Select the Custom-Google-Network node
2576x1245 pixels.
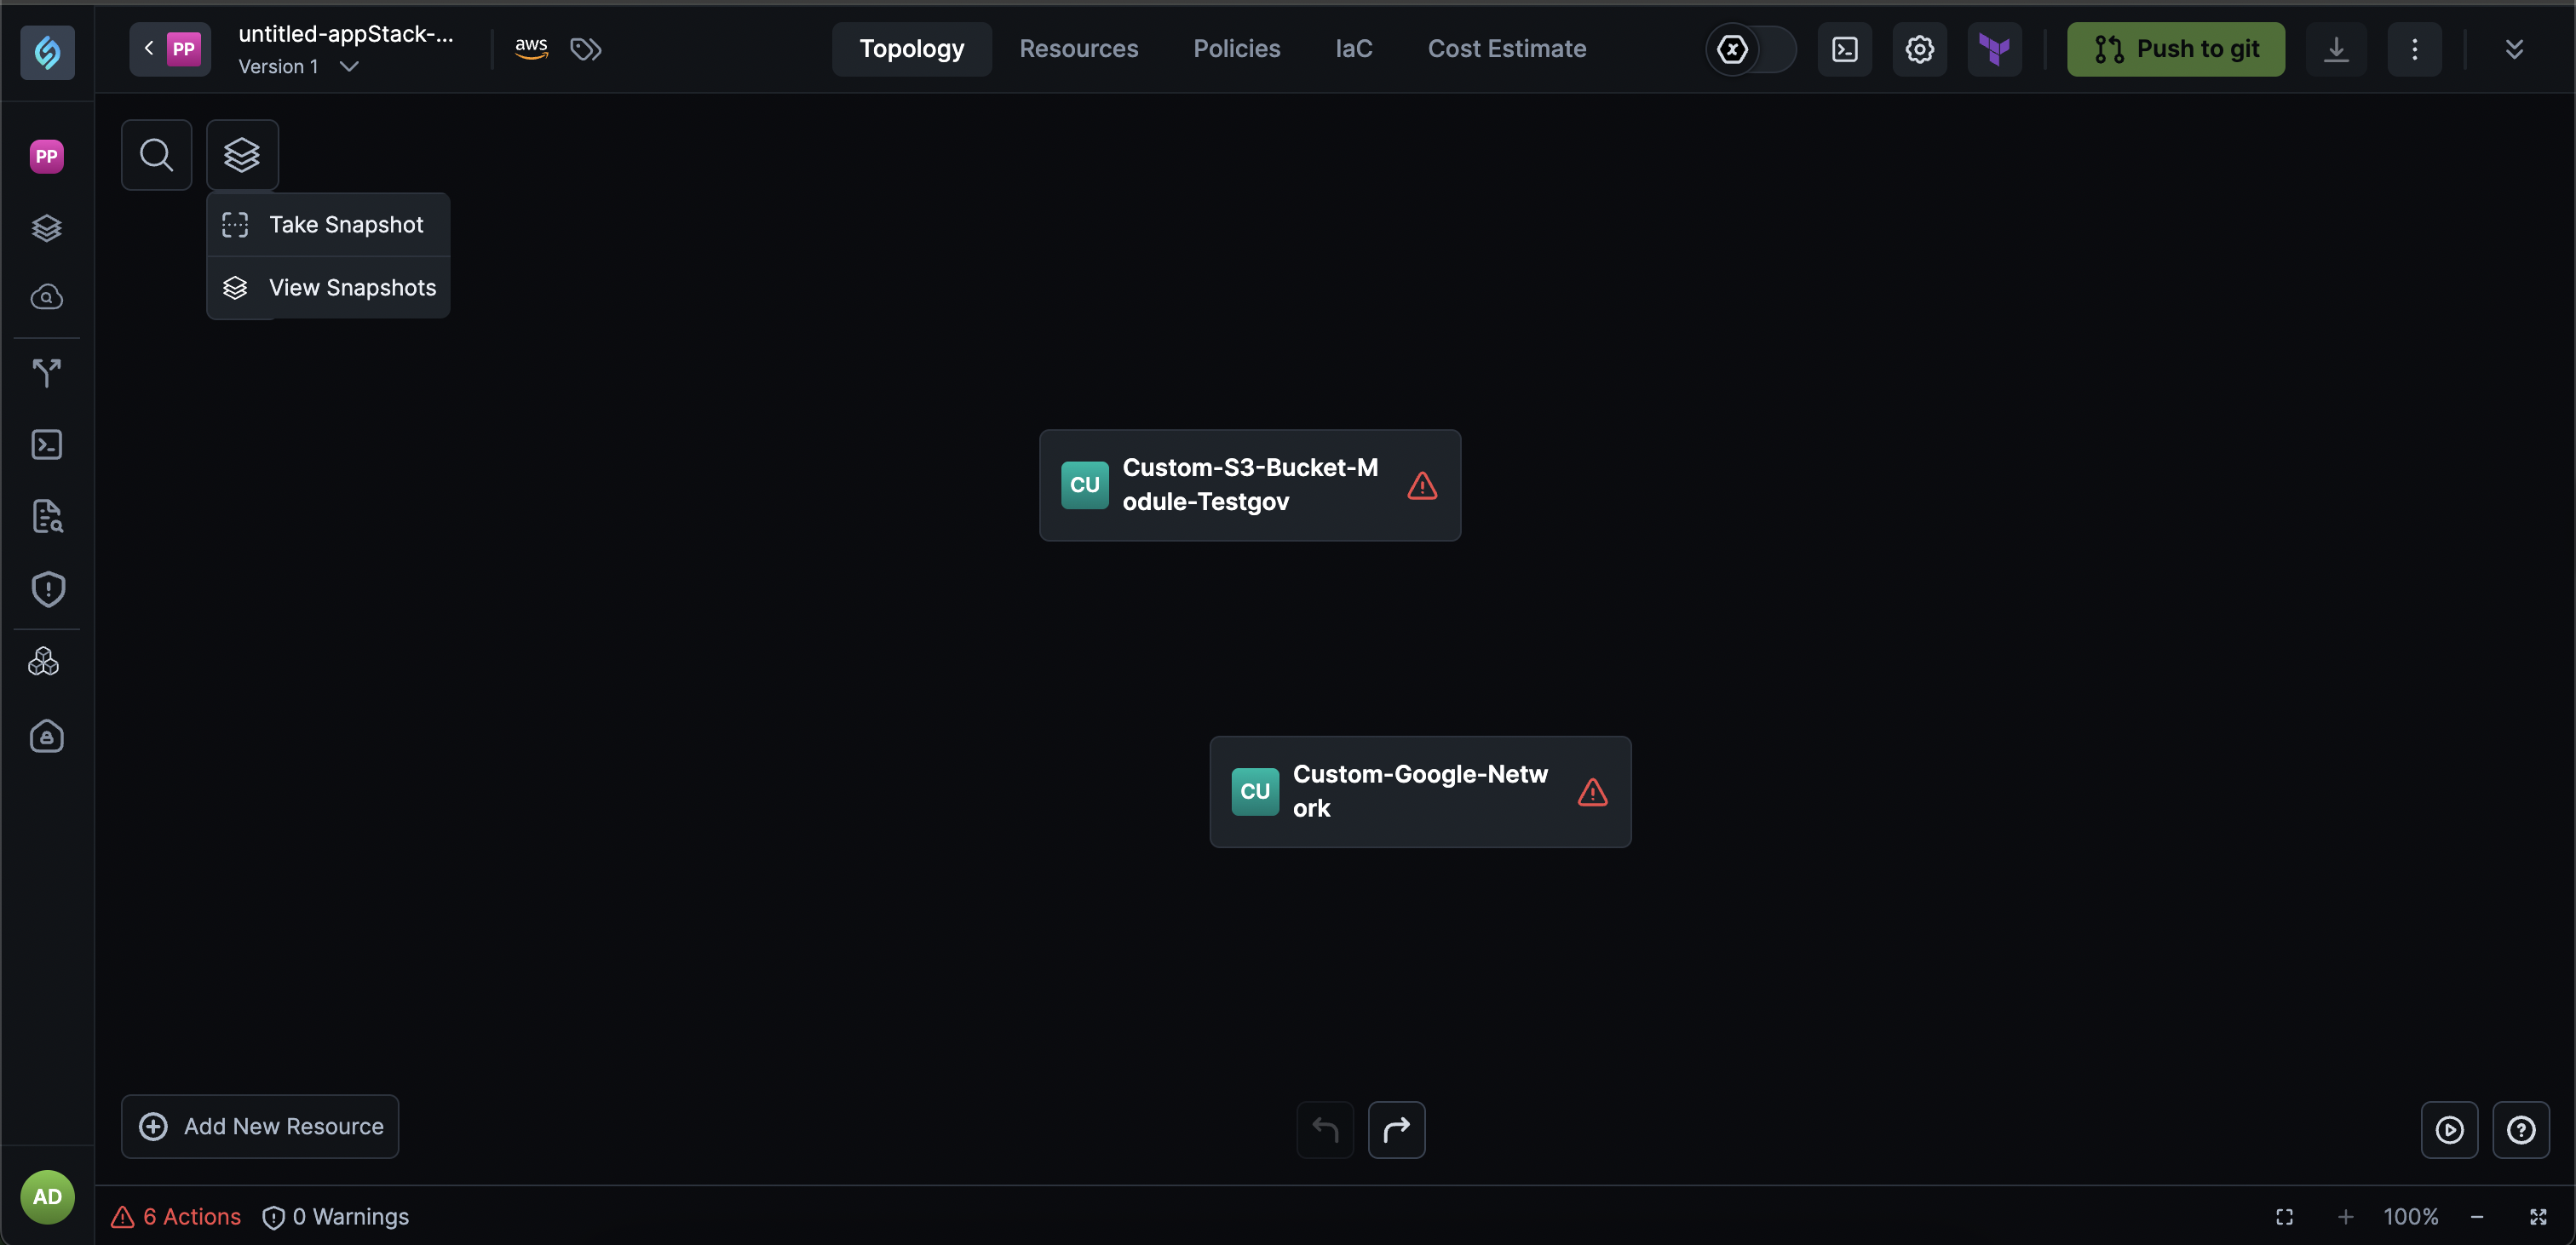[x=1419, y=792]
